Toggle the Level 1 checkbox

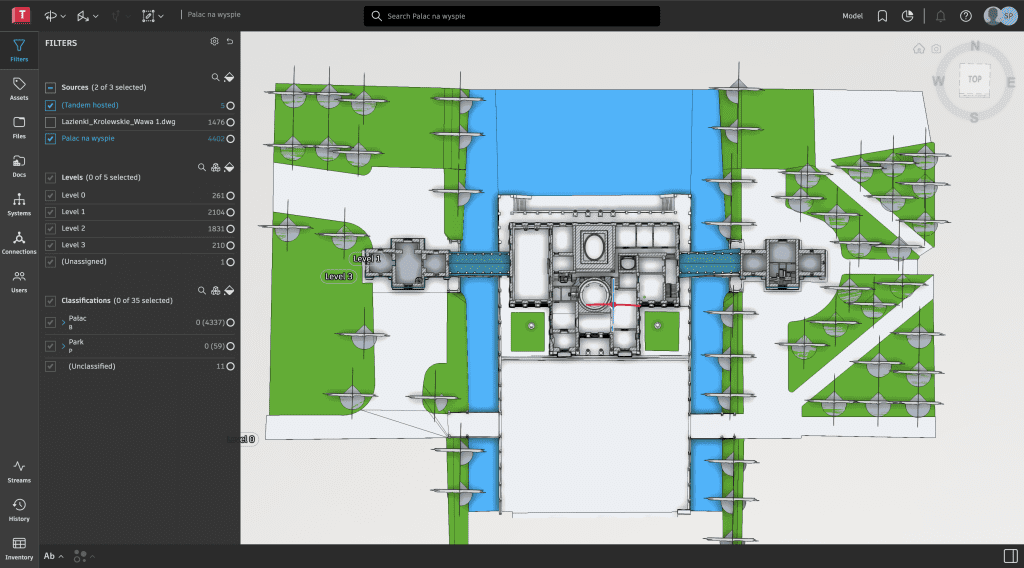[50, 212]
